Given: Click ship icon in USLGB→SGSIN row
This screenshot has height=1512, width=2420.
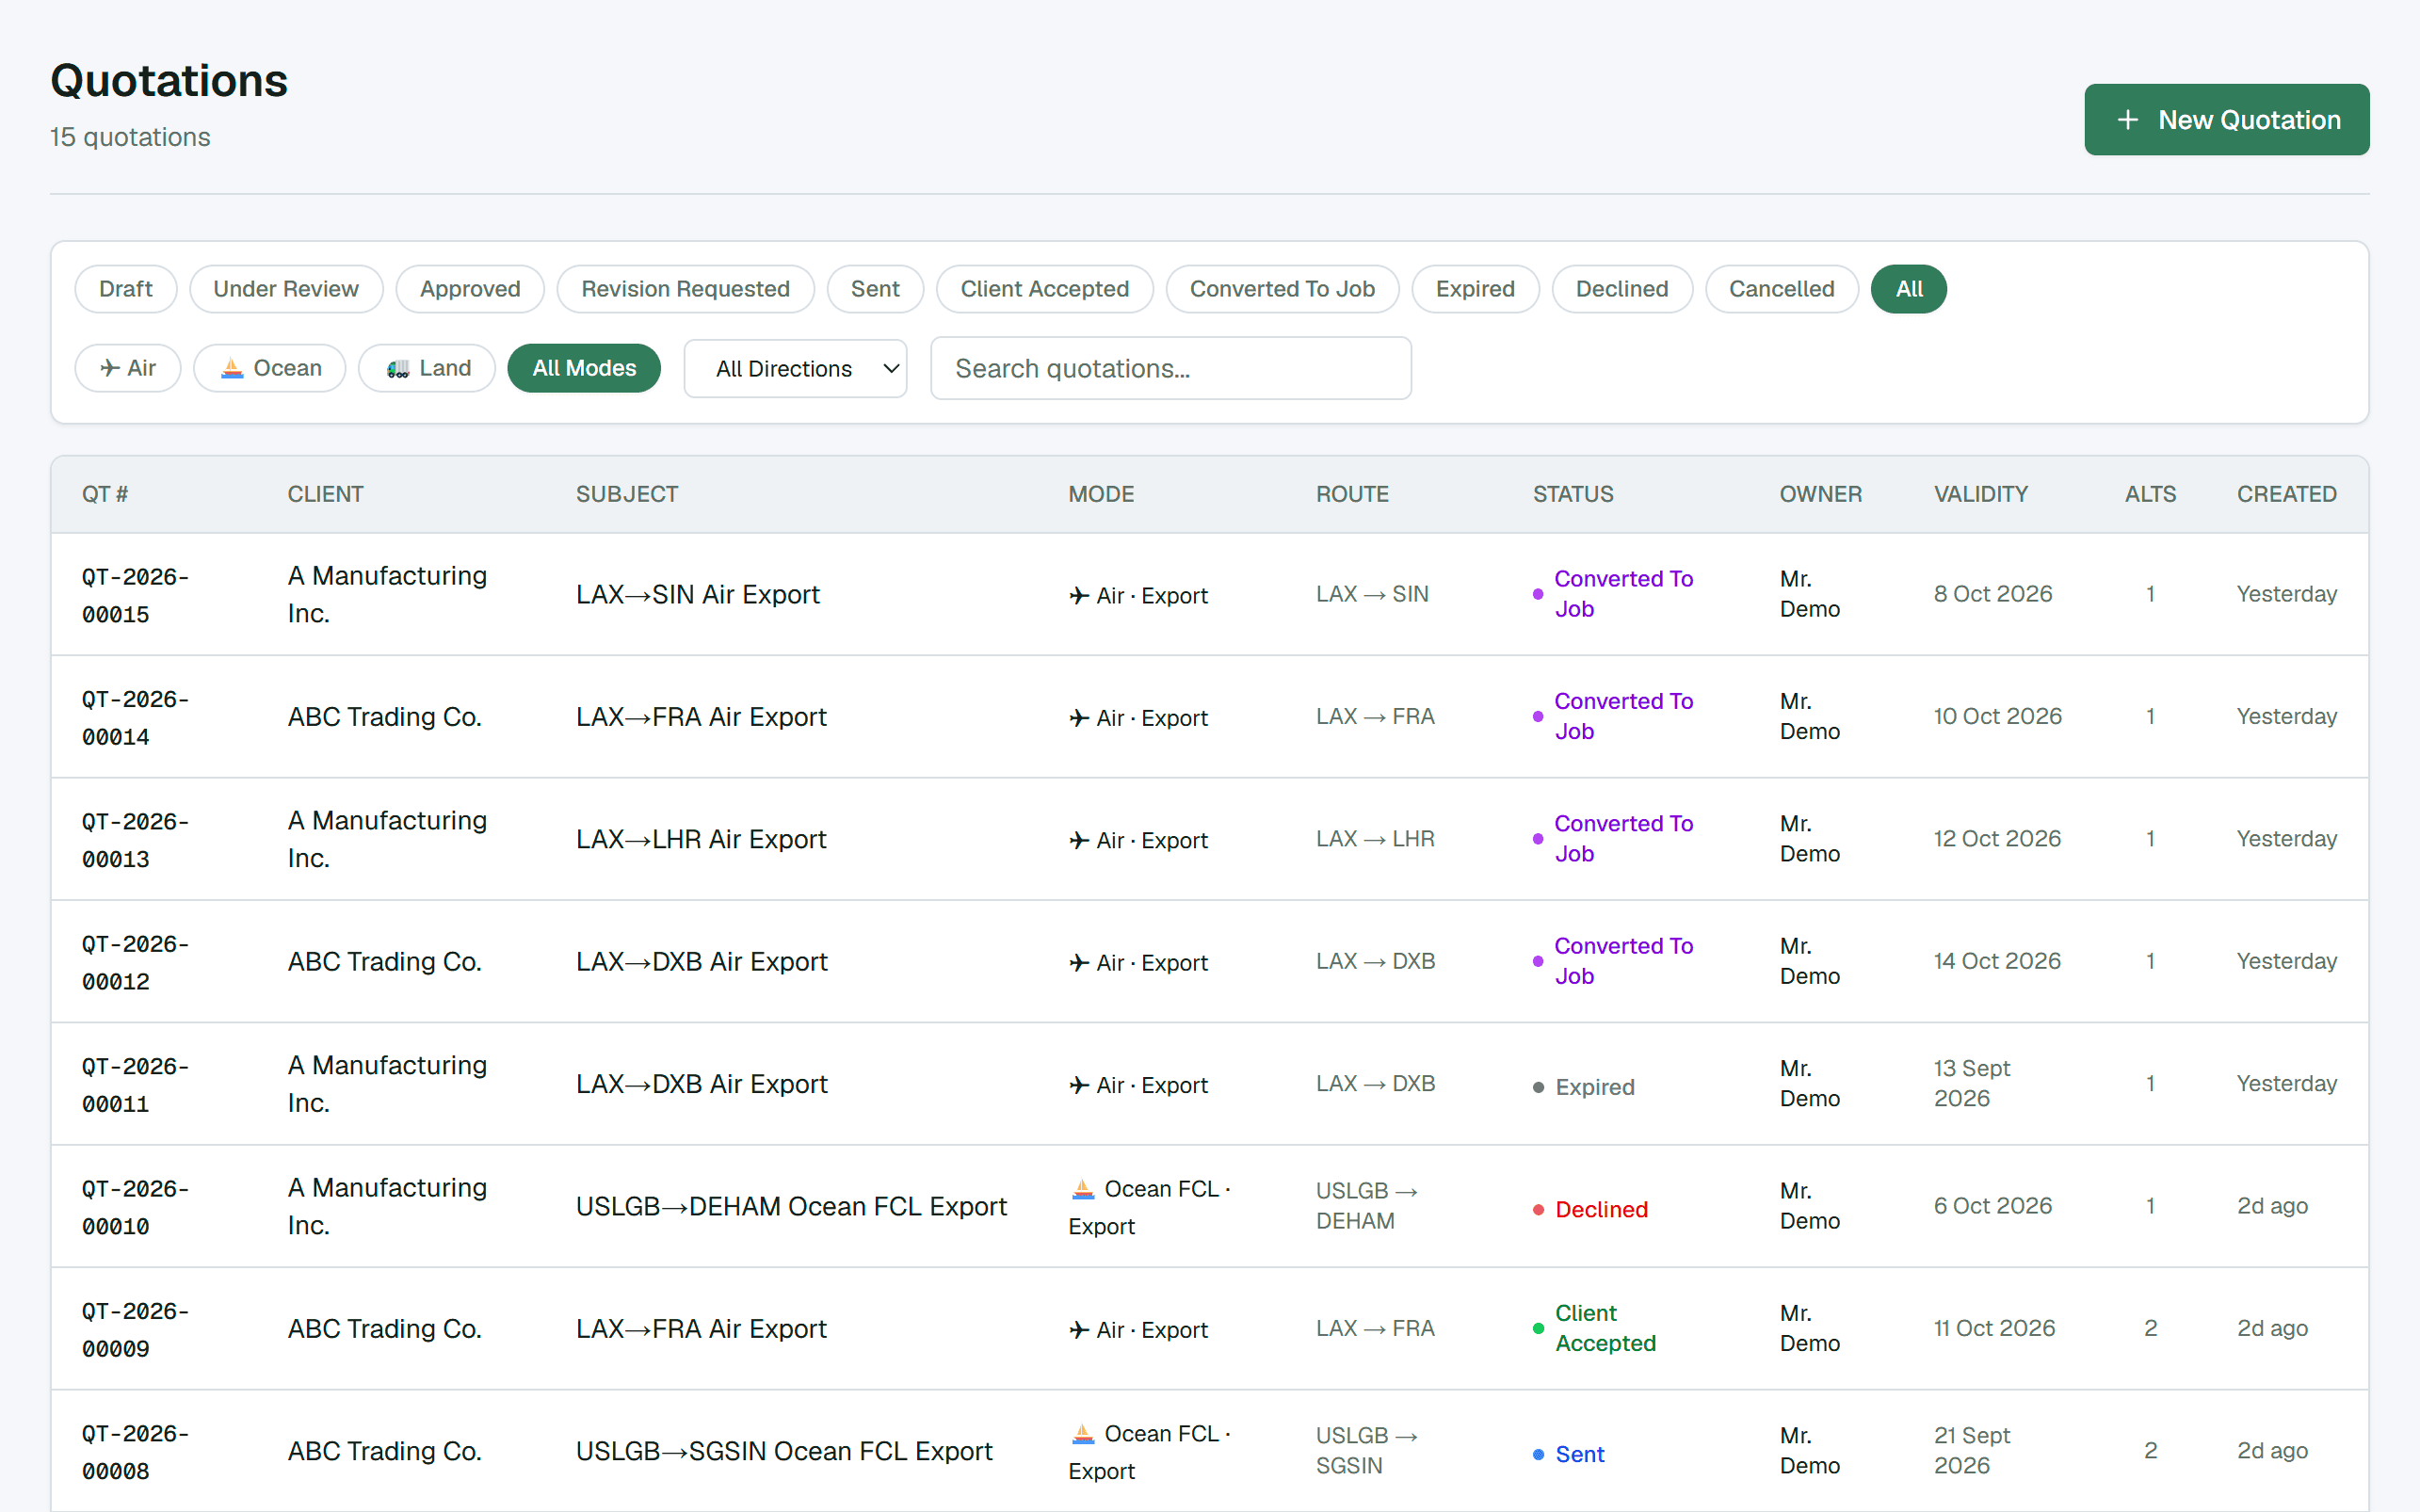Looking at the screenshot, I should point(1083,1434).
